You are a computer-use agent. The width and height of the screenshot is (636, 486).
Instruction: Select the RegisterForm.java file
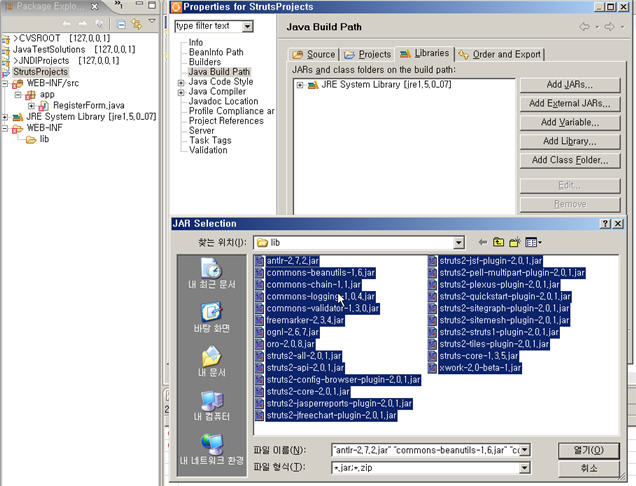(89, 106)
